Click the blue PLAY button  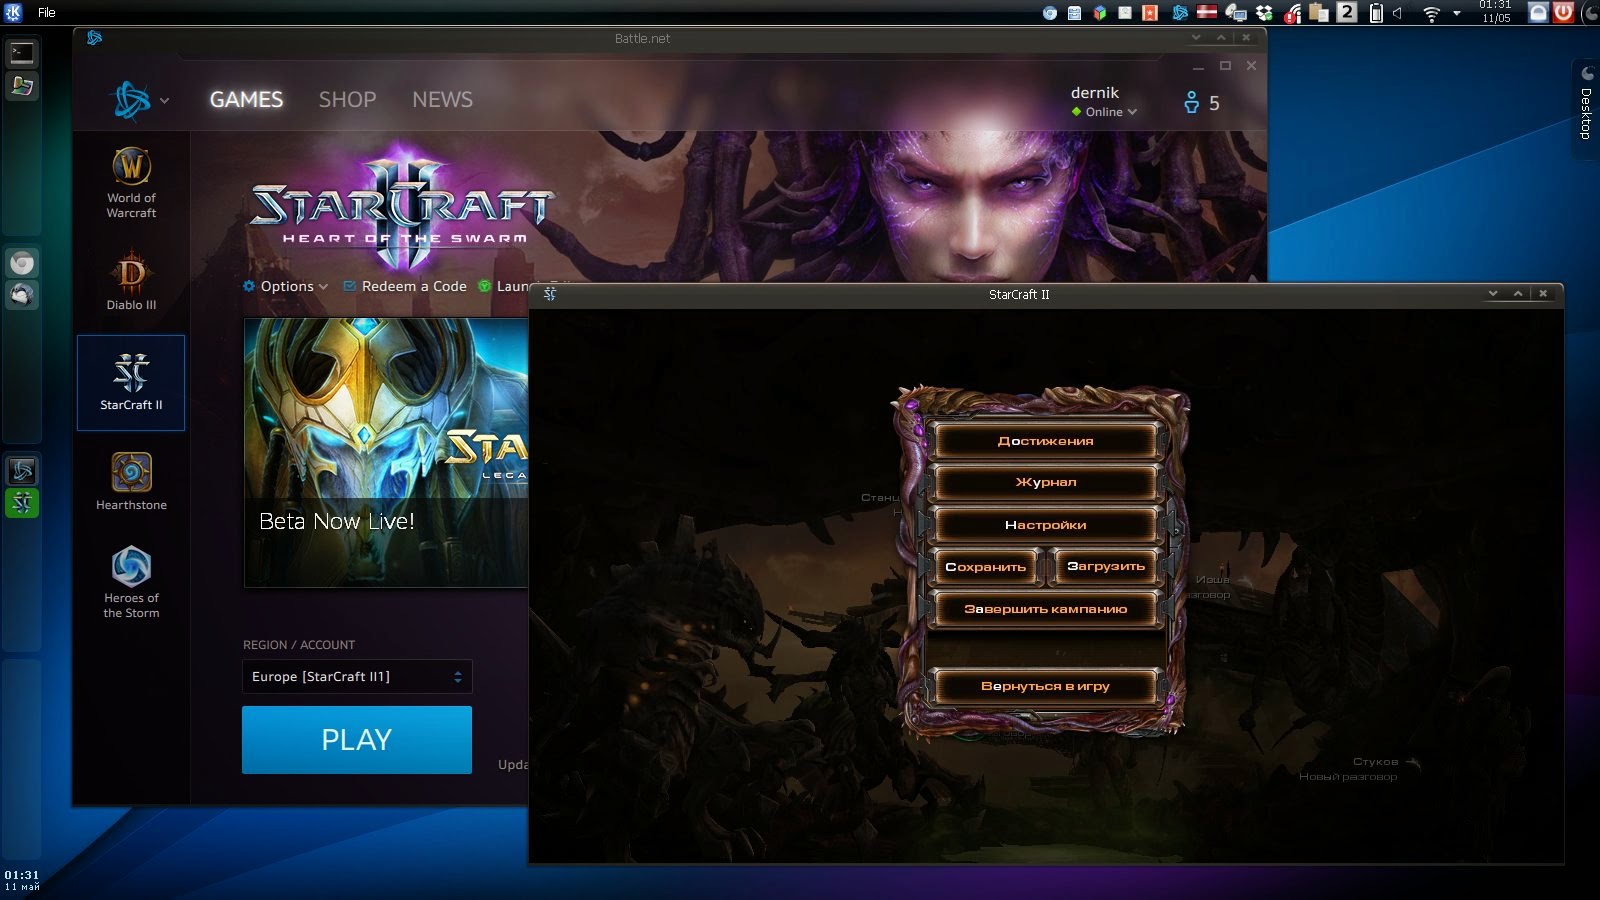click(357, 740)
